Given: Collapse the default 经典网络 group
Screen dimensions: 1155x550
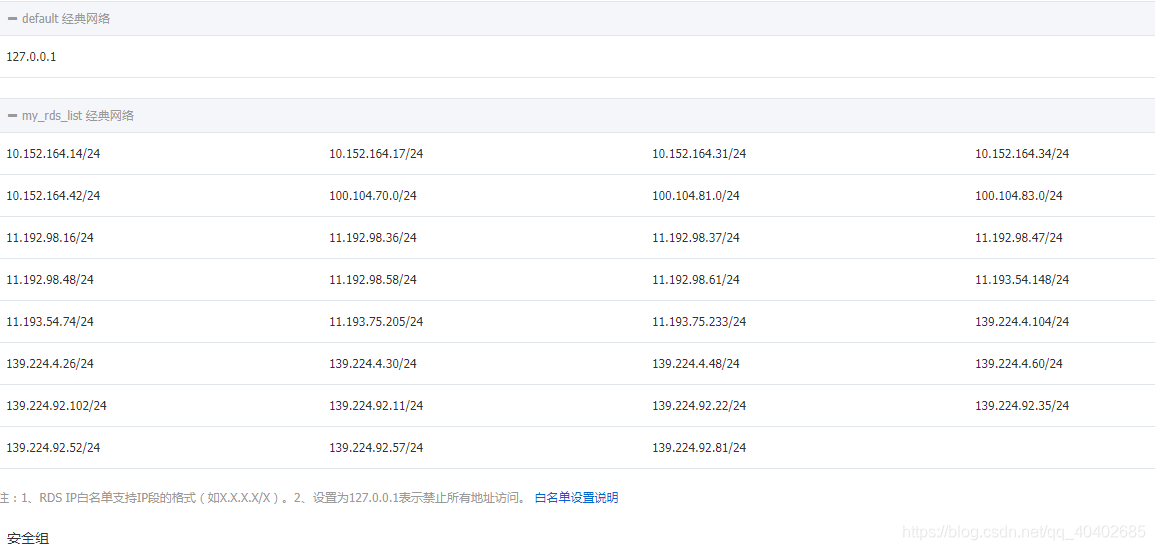Looking at the screenshot, I should 12,18.
